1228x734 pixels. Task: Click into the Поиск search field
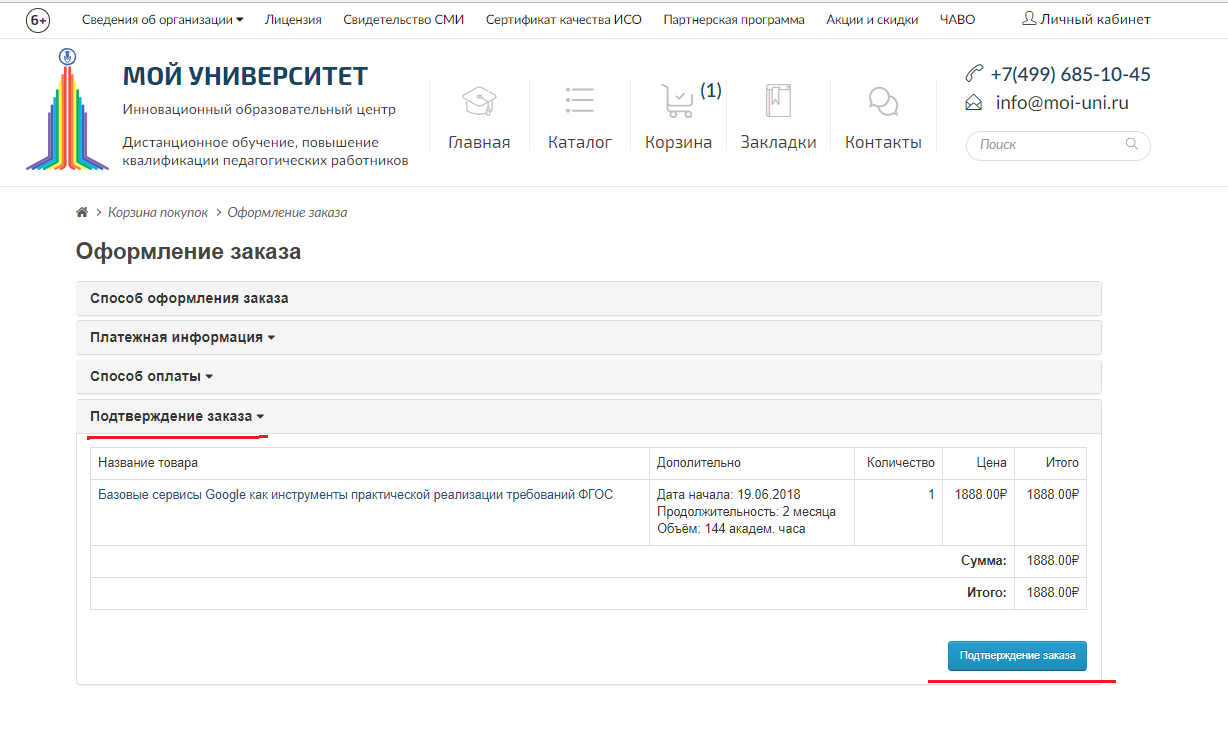pyautogui.click(x=1045, y=145)
